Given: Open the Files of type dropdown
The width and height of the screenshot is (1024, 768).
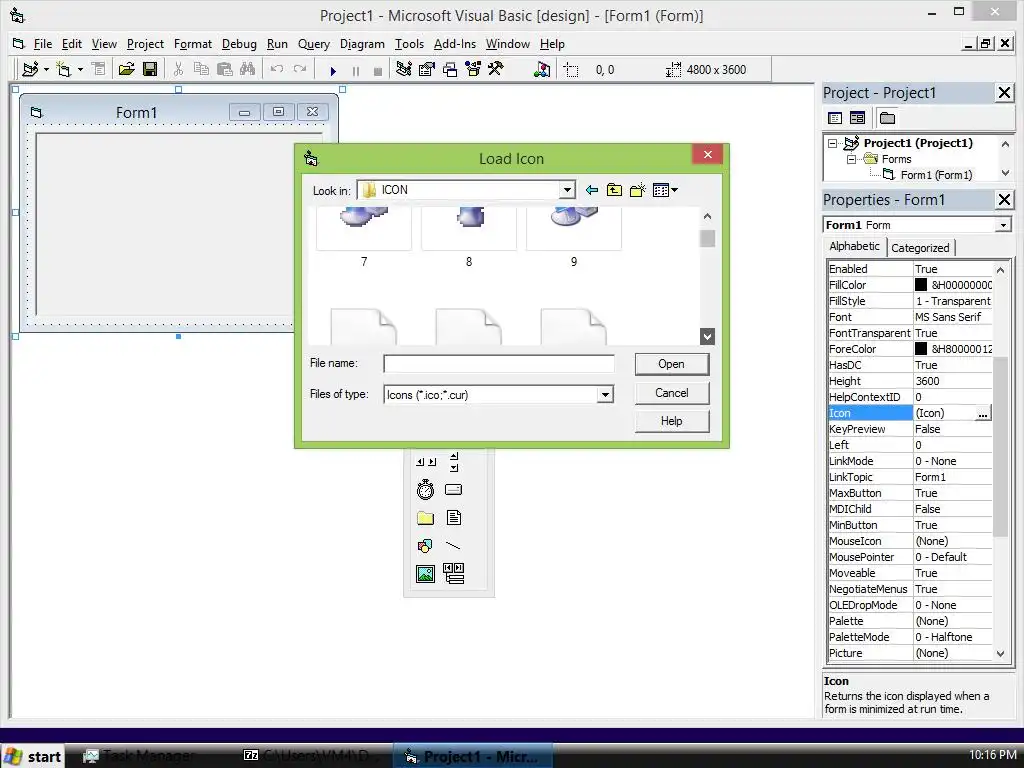Looking at the screenshot, I should [x=605, y=394].
